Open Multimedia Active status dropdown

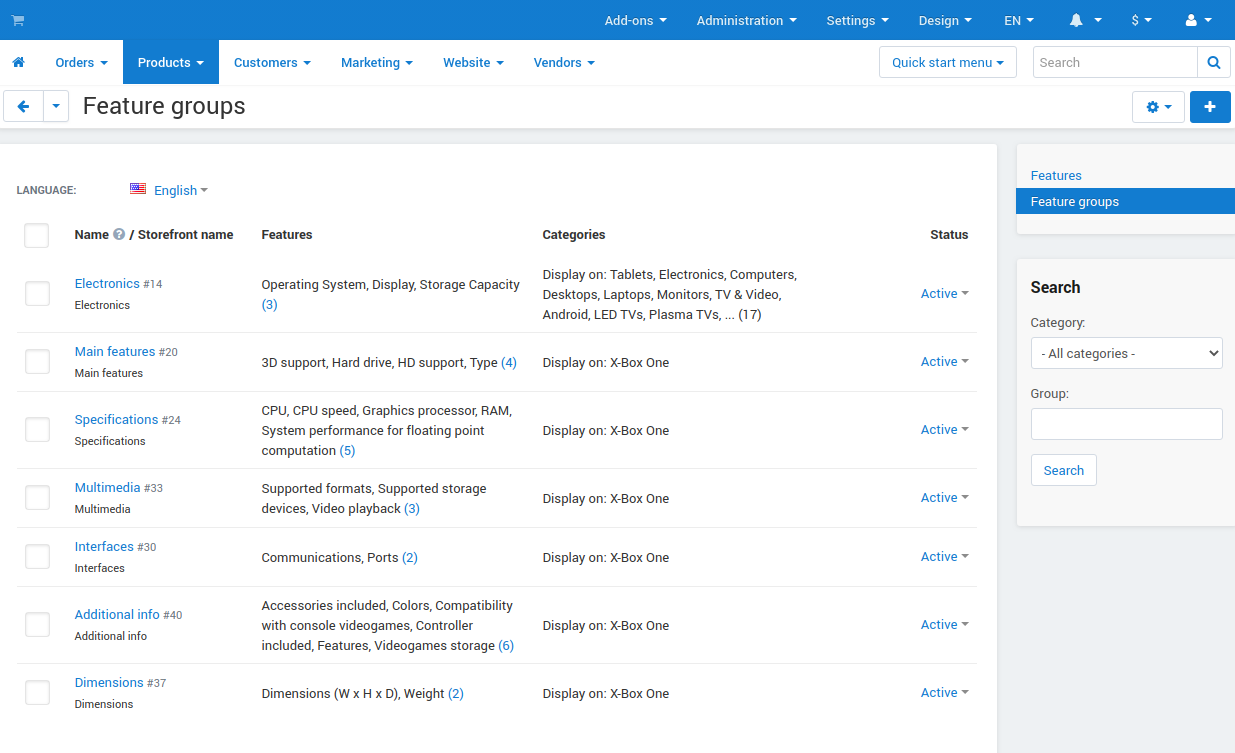pyautogui.click(x=944, y=497)
